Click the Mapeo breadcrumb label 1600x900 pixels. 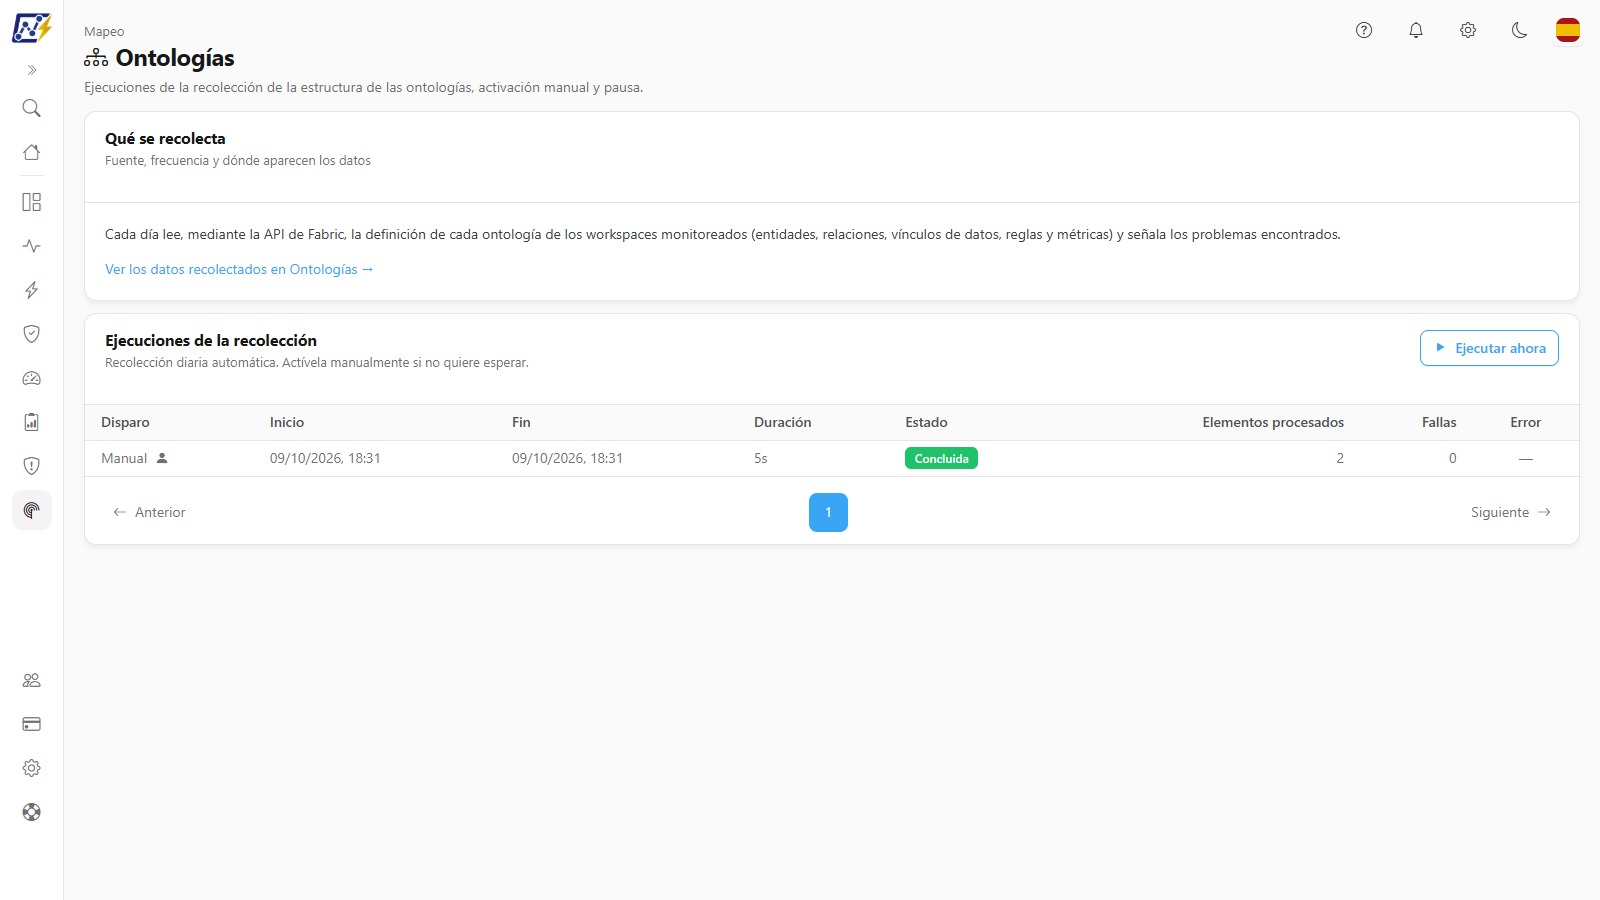click(x=104, y=32)
